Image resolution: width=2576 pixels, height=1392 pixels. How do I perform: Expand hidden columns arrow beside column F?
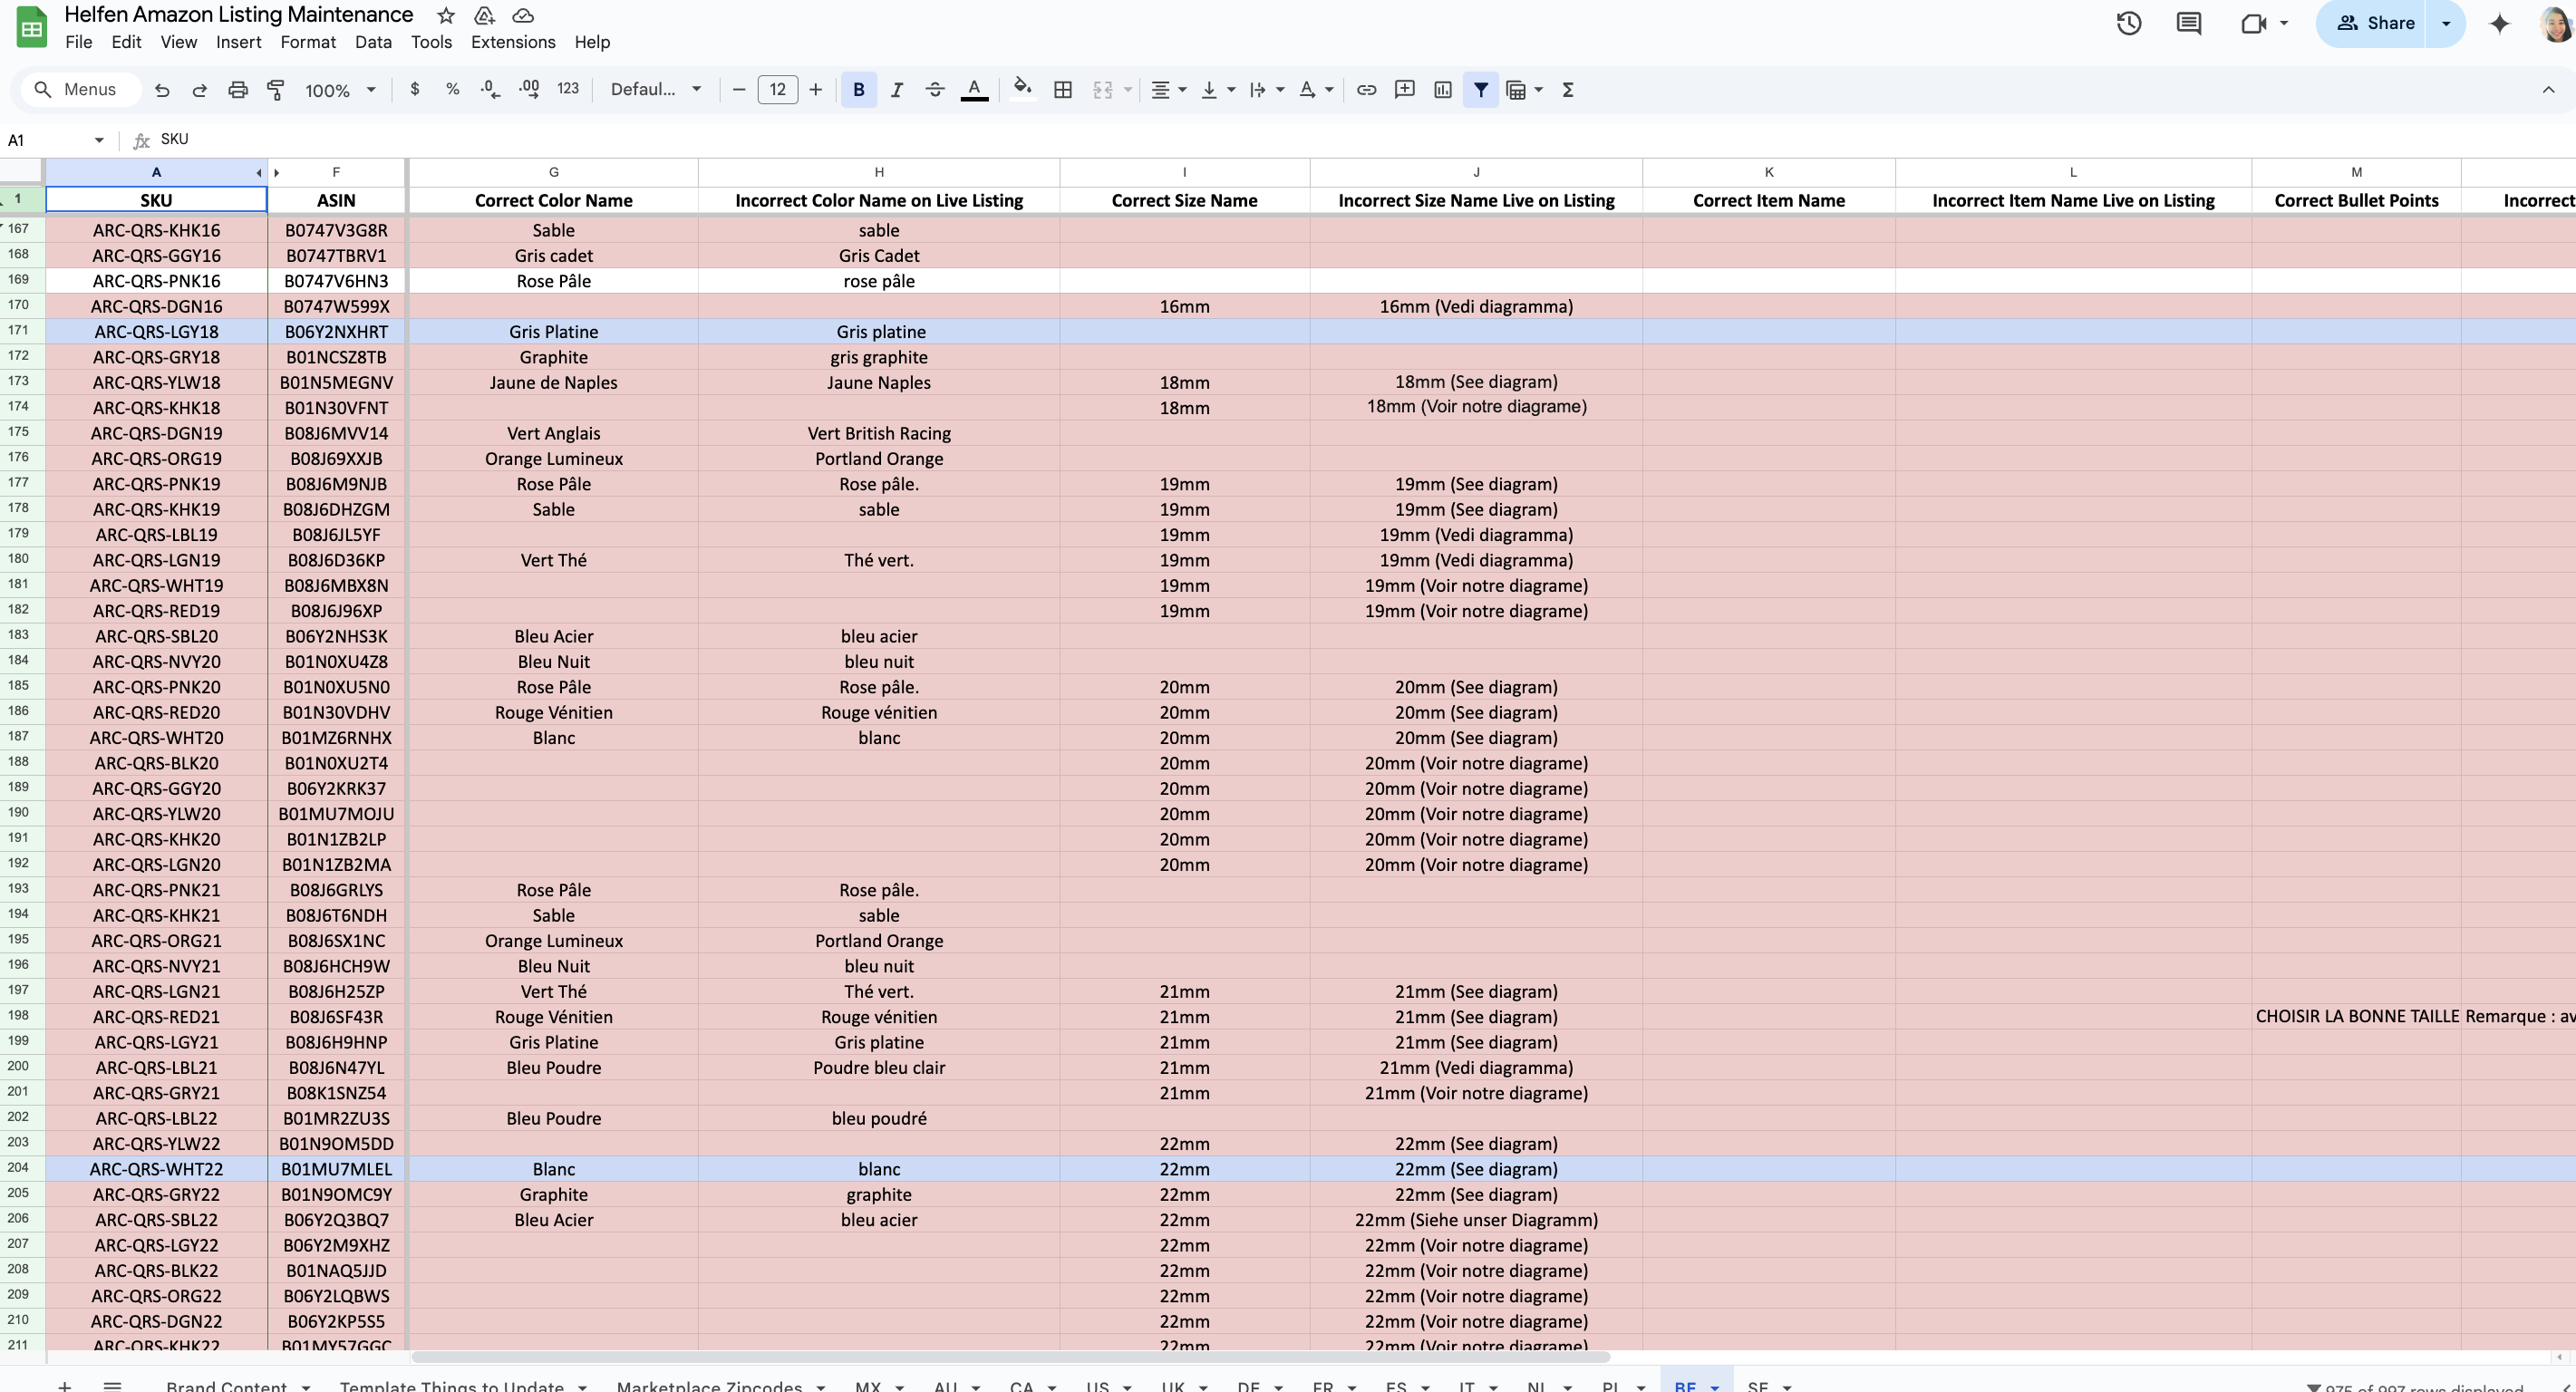(x=277, y=173)
